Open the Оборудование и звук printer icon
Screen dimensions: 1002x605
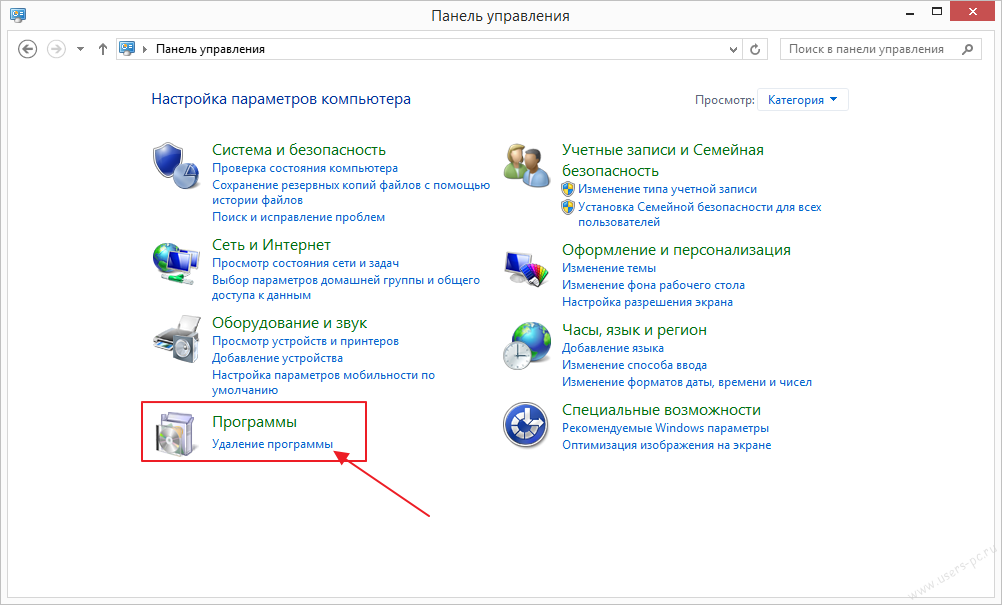177,339
